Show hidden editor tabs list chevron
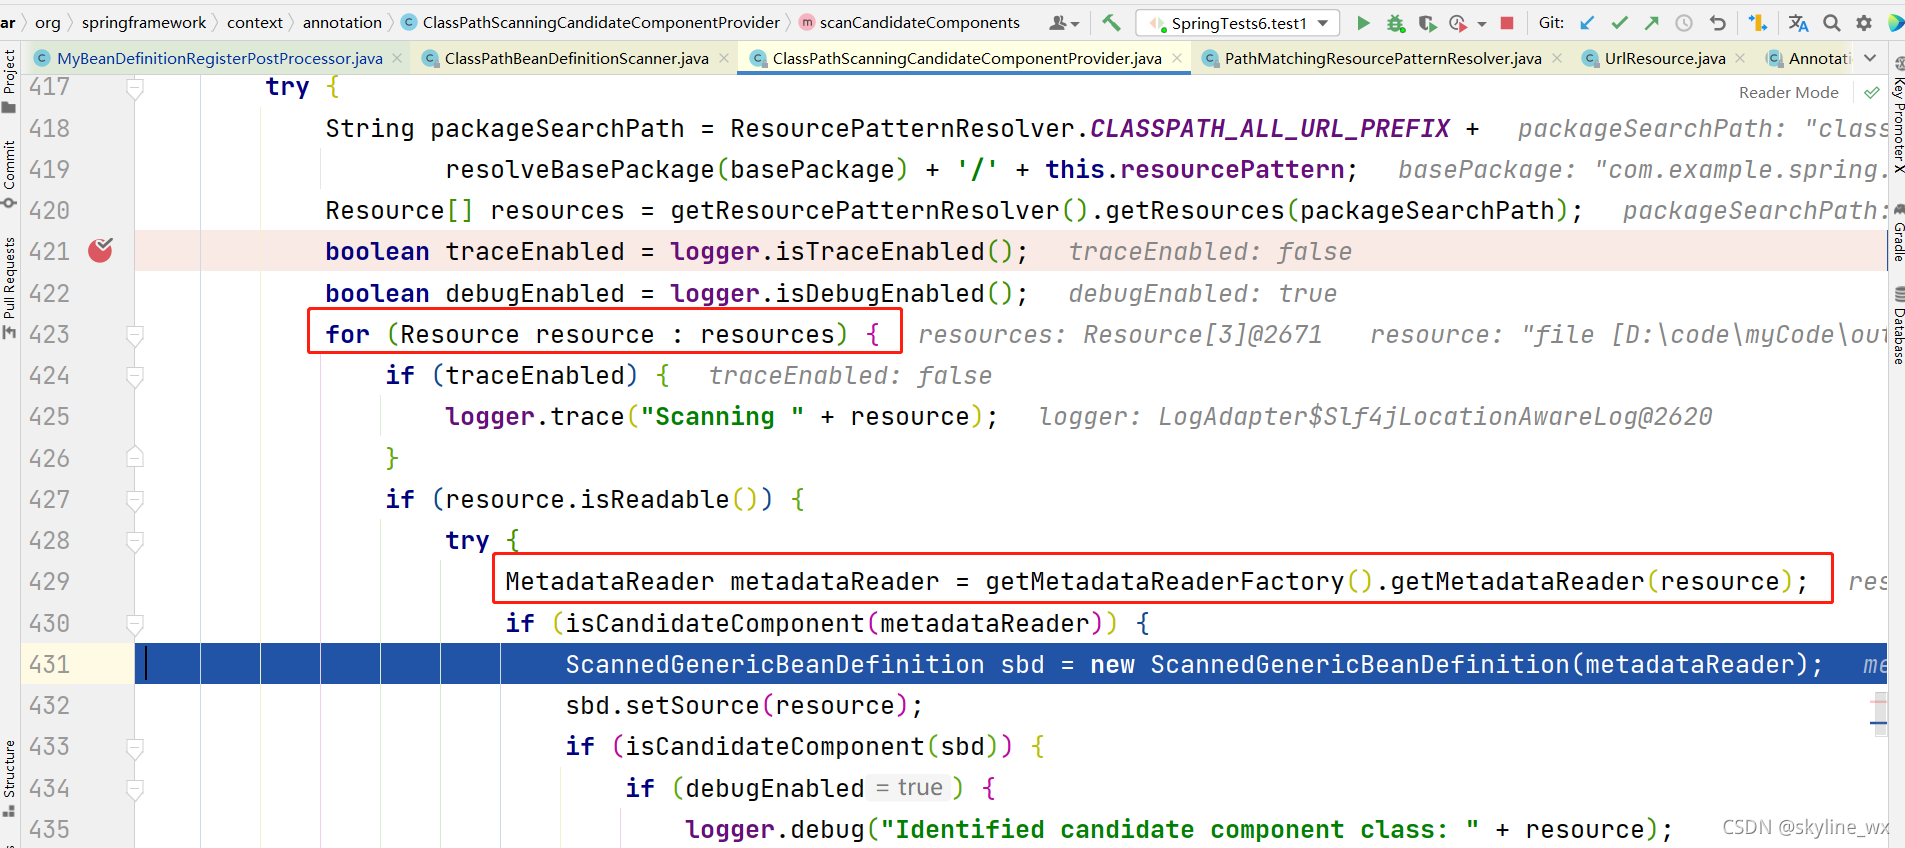Viewport: 1905px width, 848px height. tap(1870, 58)
